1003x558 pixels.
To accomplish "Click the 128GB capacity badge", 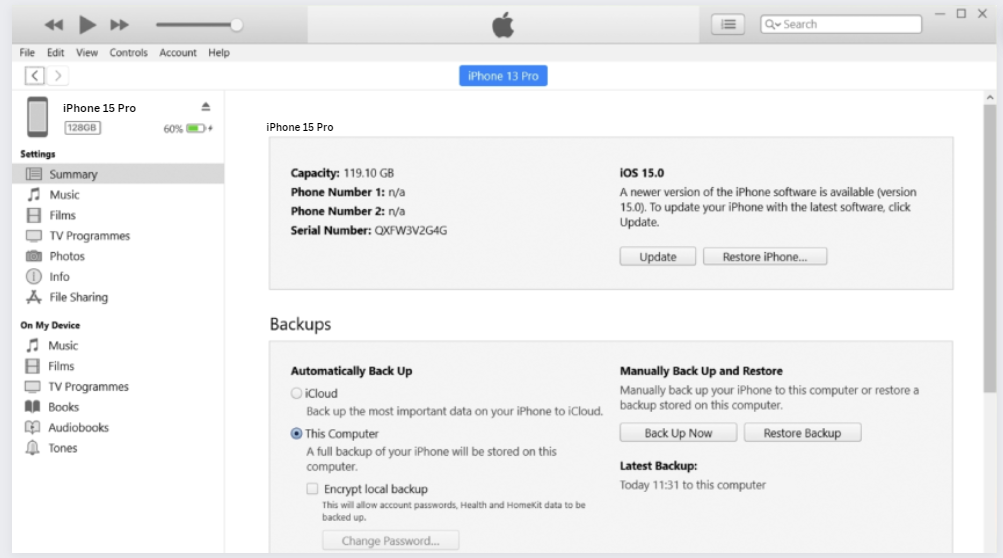I will [x=82, y=127].
